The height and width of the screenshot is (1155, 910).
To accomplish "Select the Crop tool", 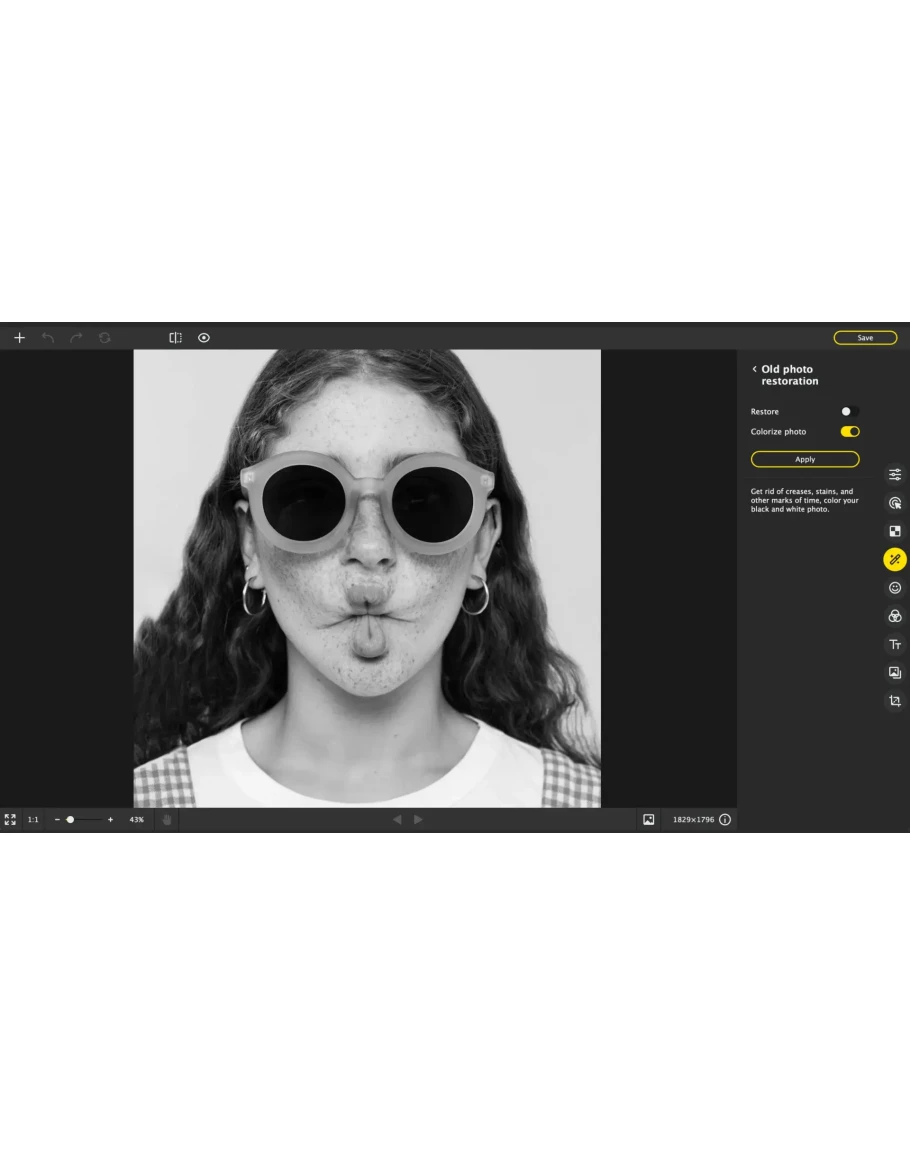I will tap(895, 701).
